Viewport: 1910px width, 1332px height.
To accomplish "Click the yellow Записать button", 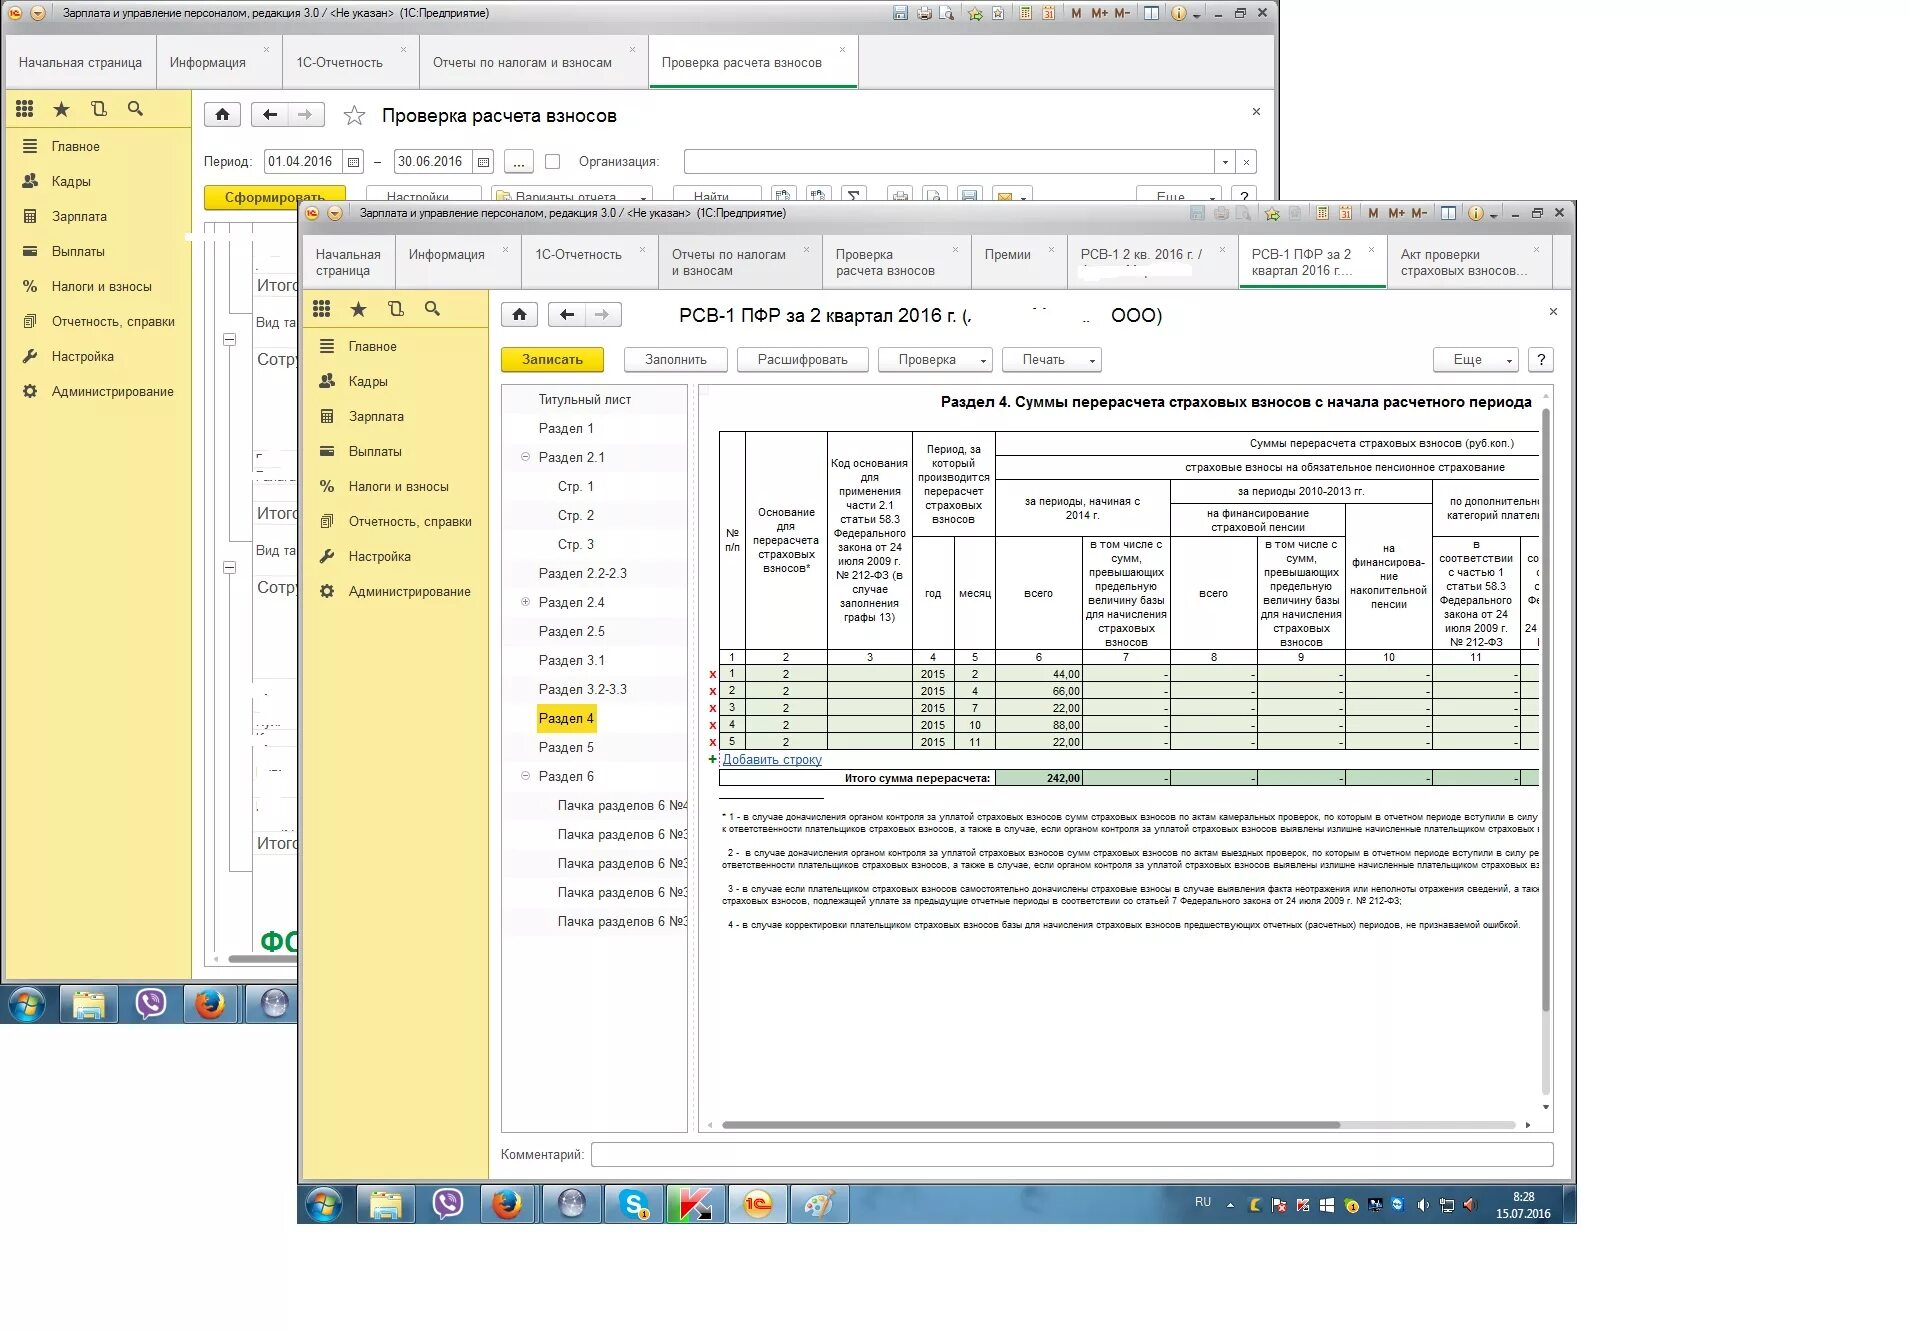I will coord(552,360).
